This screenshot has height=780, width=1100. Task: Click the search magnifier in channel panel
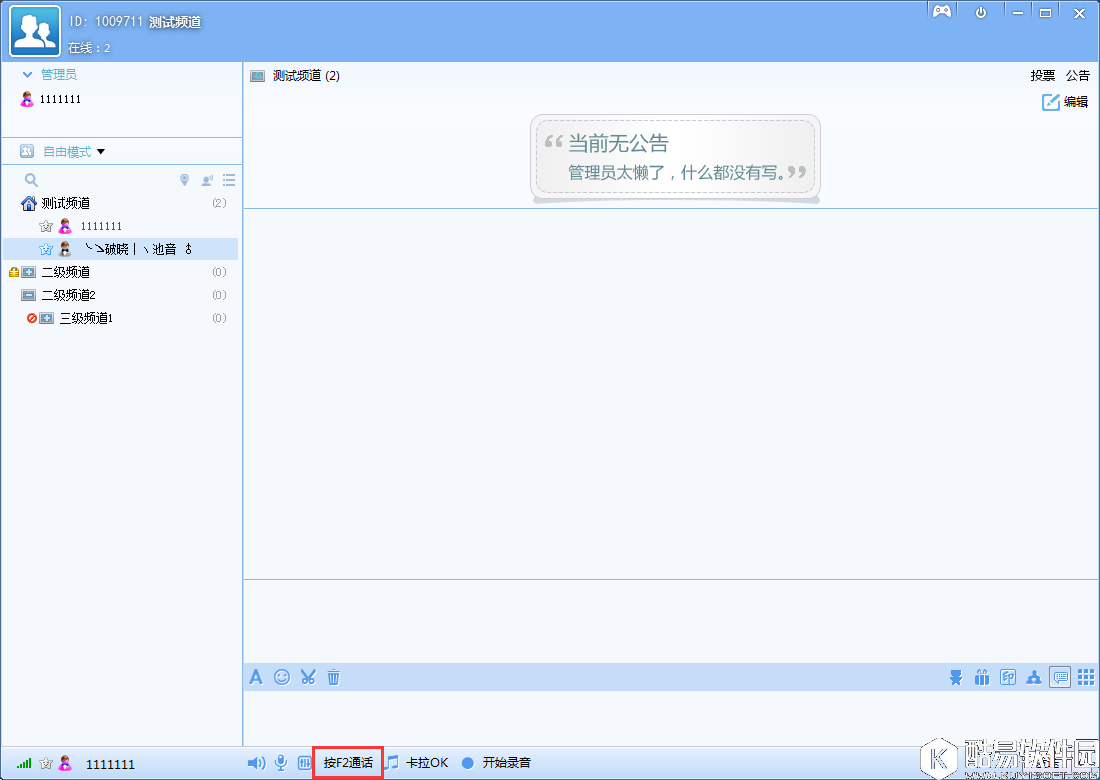(x=30, y=179)
